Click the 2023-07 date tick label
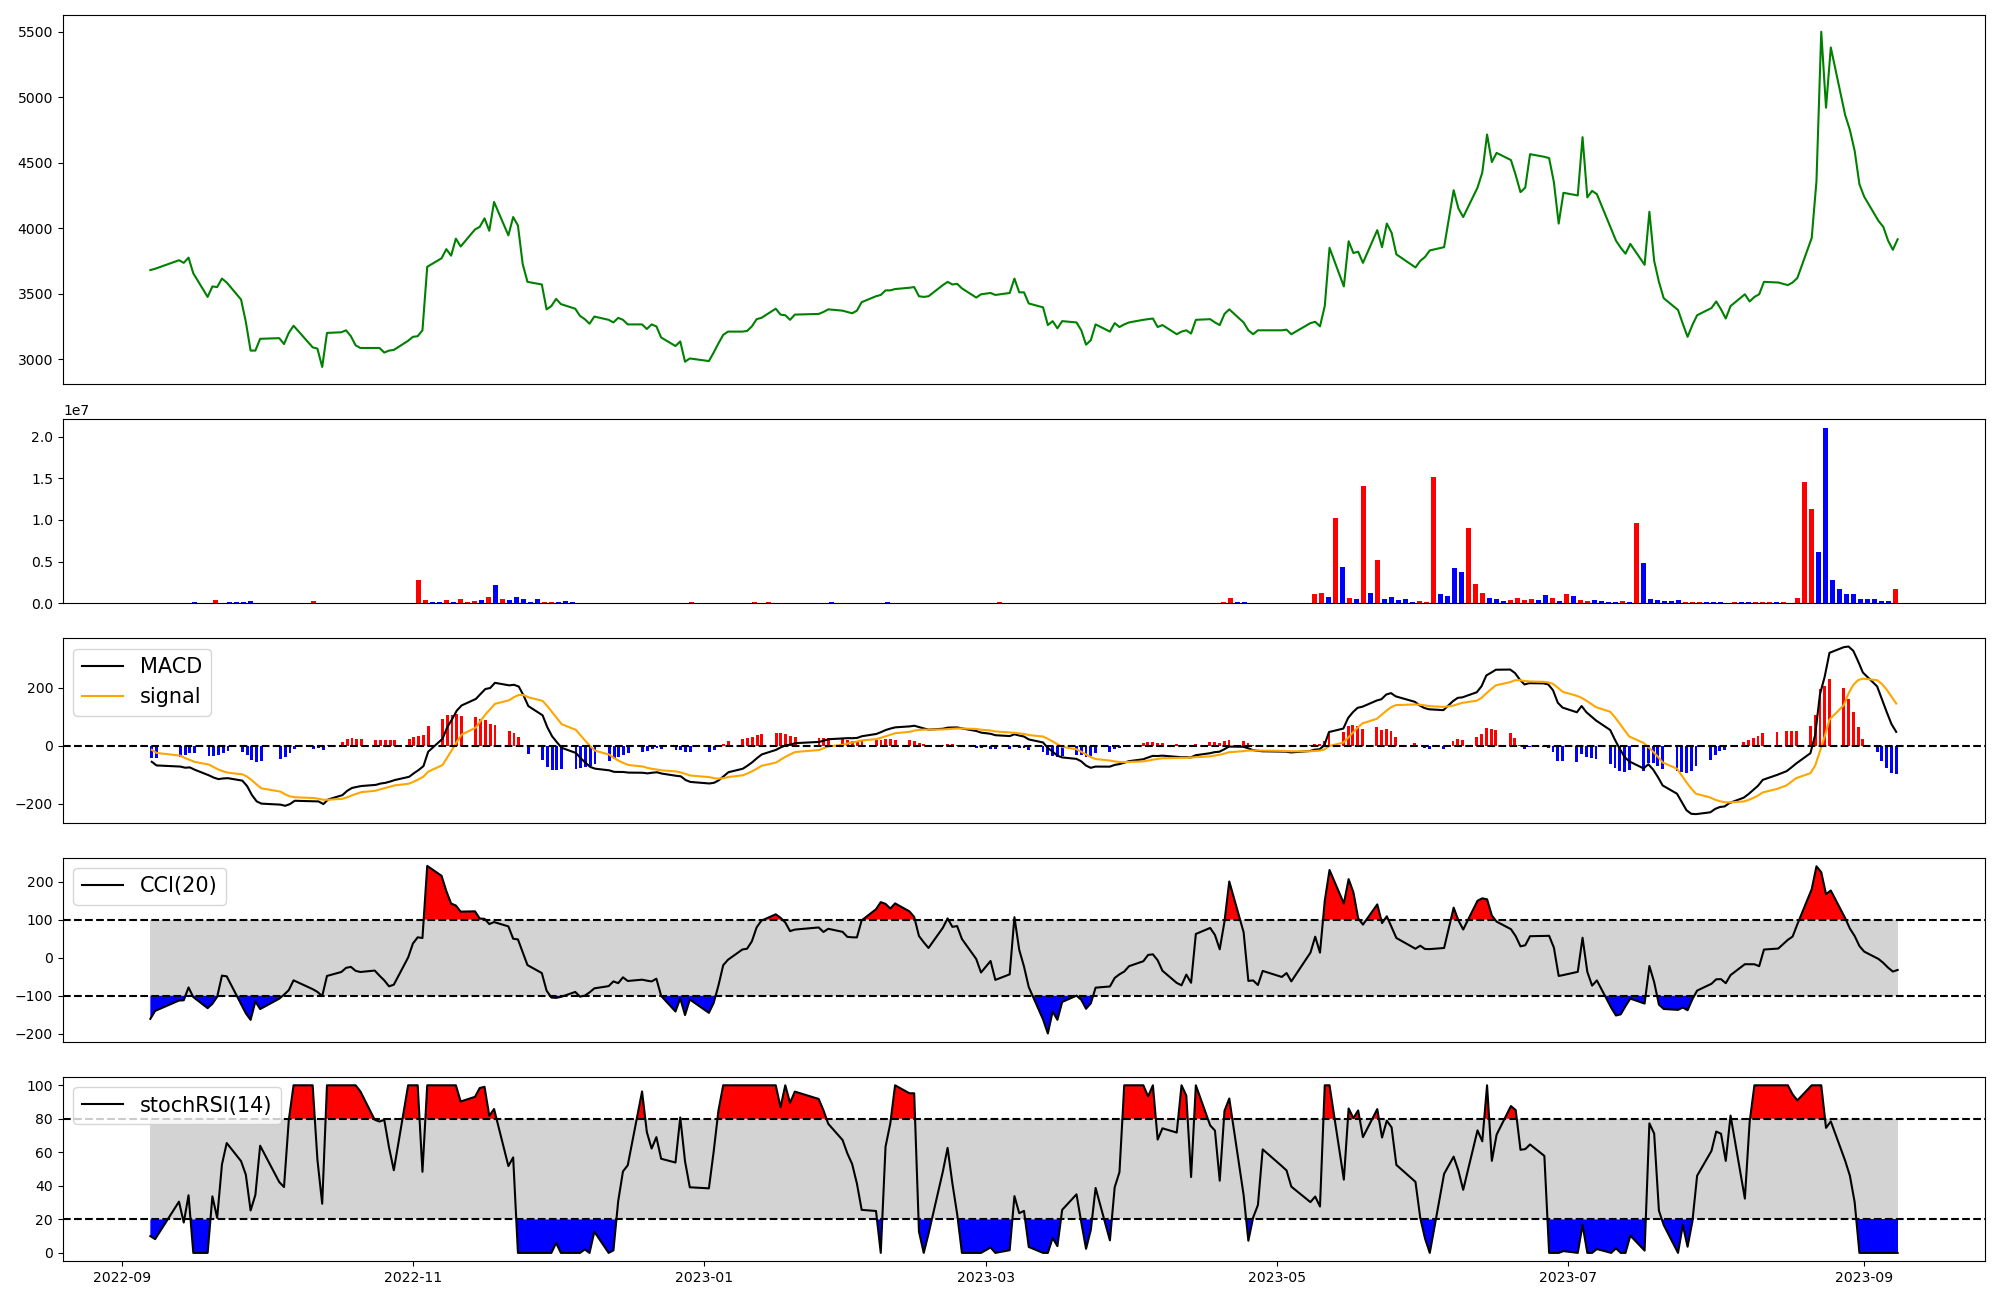 (1568, 1277)
